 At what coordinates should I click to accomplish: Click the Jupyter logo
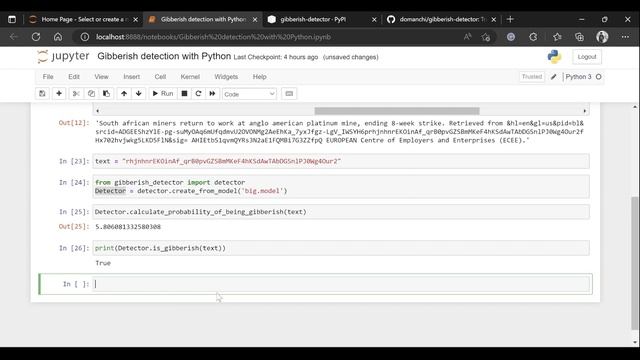63,56
